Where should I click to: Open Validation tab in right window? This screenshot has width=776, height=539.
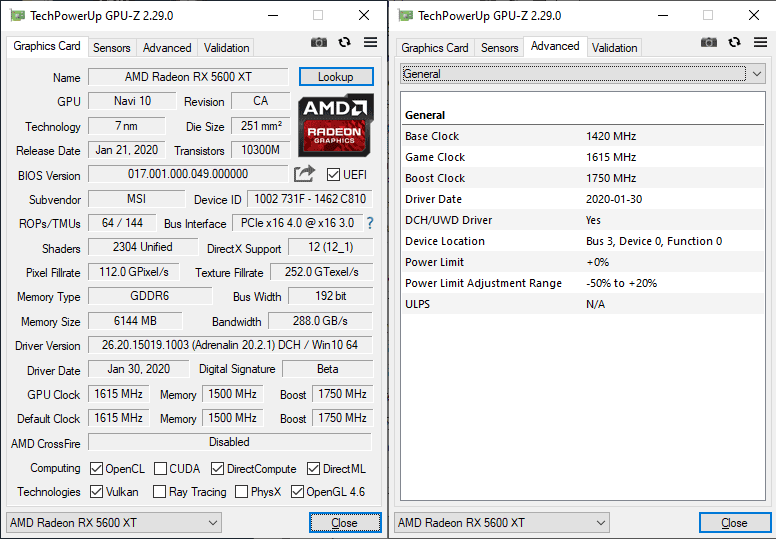click(x=615, y=48)
